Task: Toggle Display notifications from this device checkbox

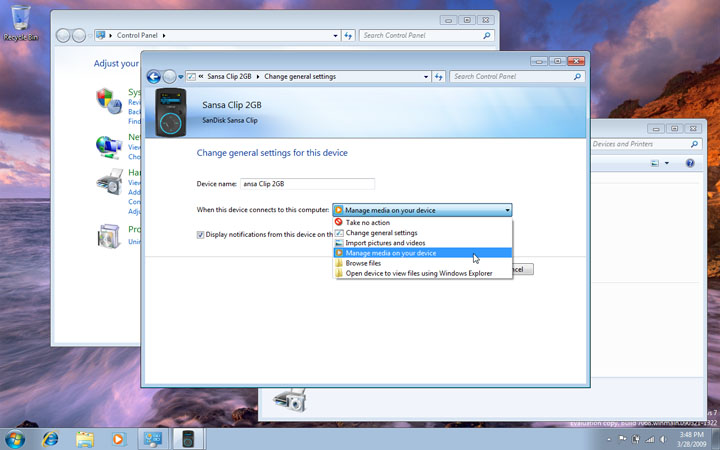Action: (202, 234)
